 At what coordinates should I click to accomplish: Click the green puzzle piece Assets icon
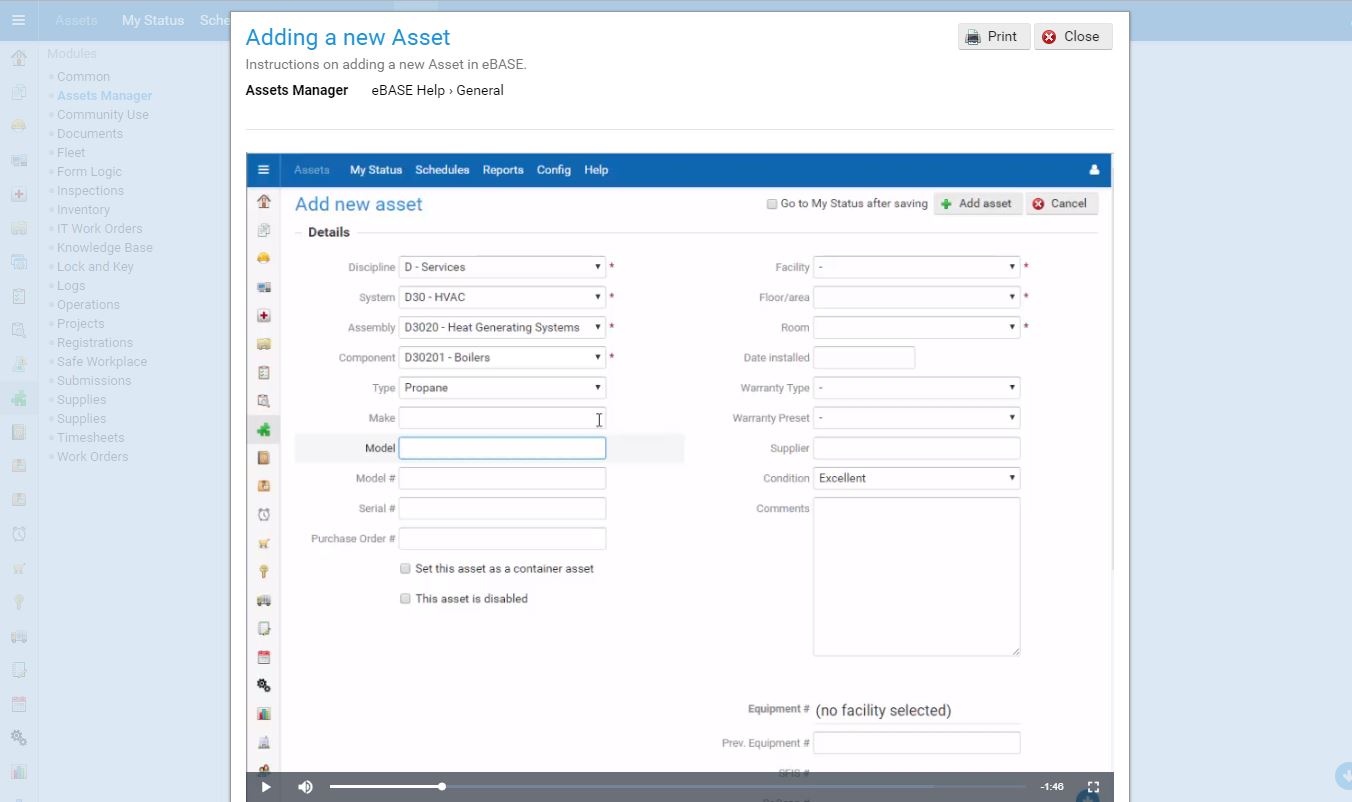(x=263, y=429)
